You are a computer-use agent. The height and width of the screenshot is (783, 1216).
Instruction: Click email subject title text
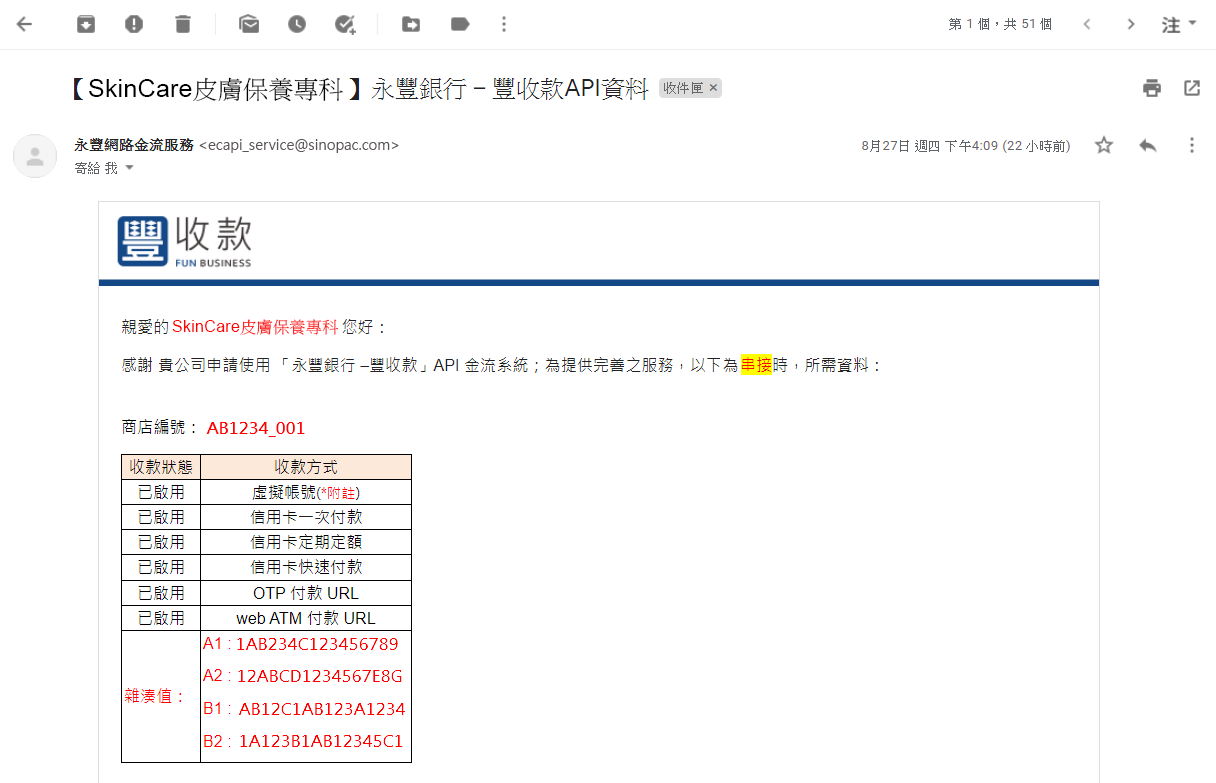[360, 88]
